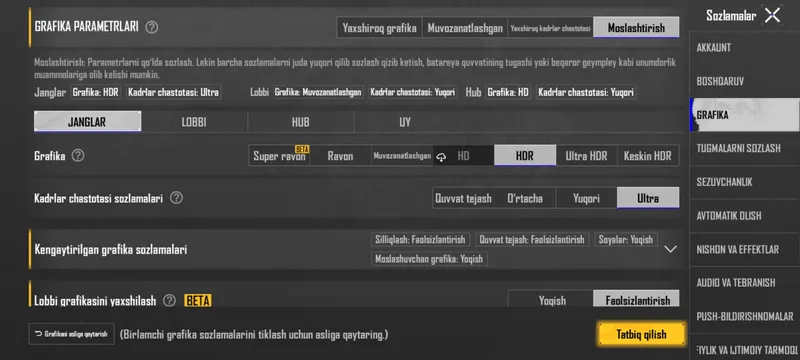Image resolution: width=800 pixels, height=360 pixels.
Task: Choose Muvozanatlashgan in the Grafika row
Action: coord(402,156)
